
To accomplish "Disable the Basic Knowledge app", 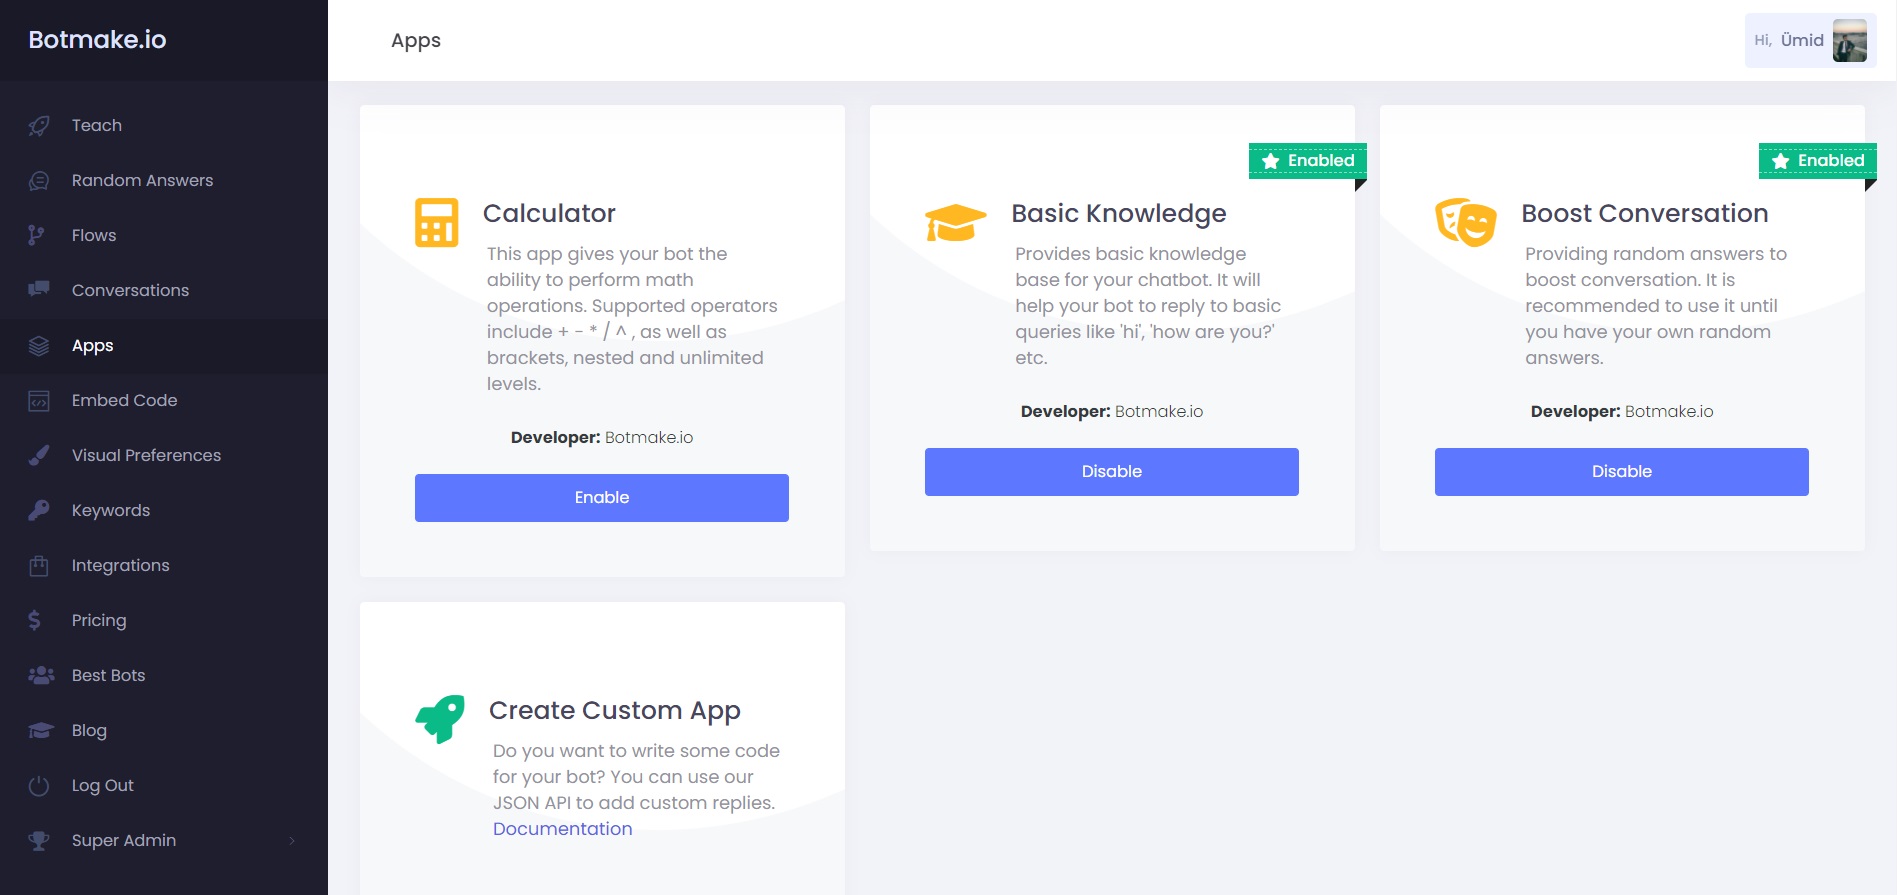I will click(x=1111, y=472).
